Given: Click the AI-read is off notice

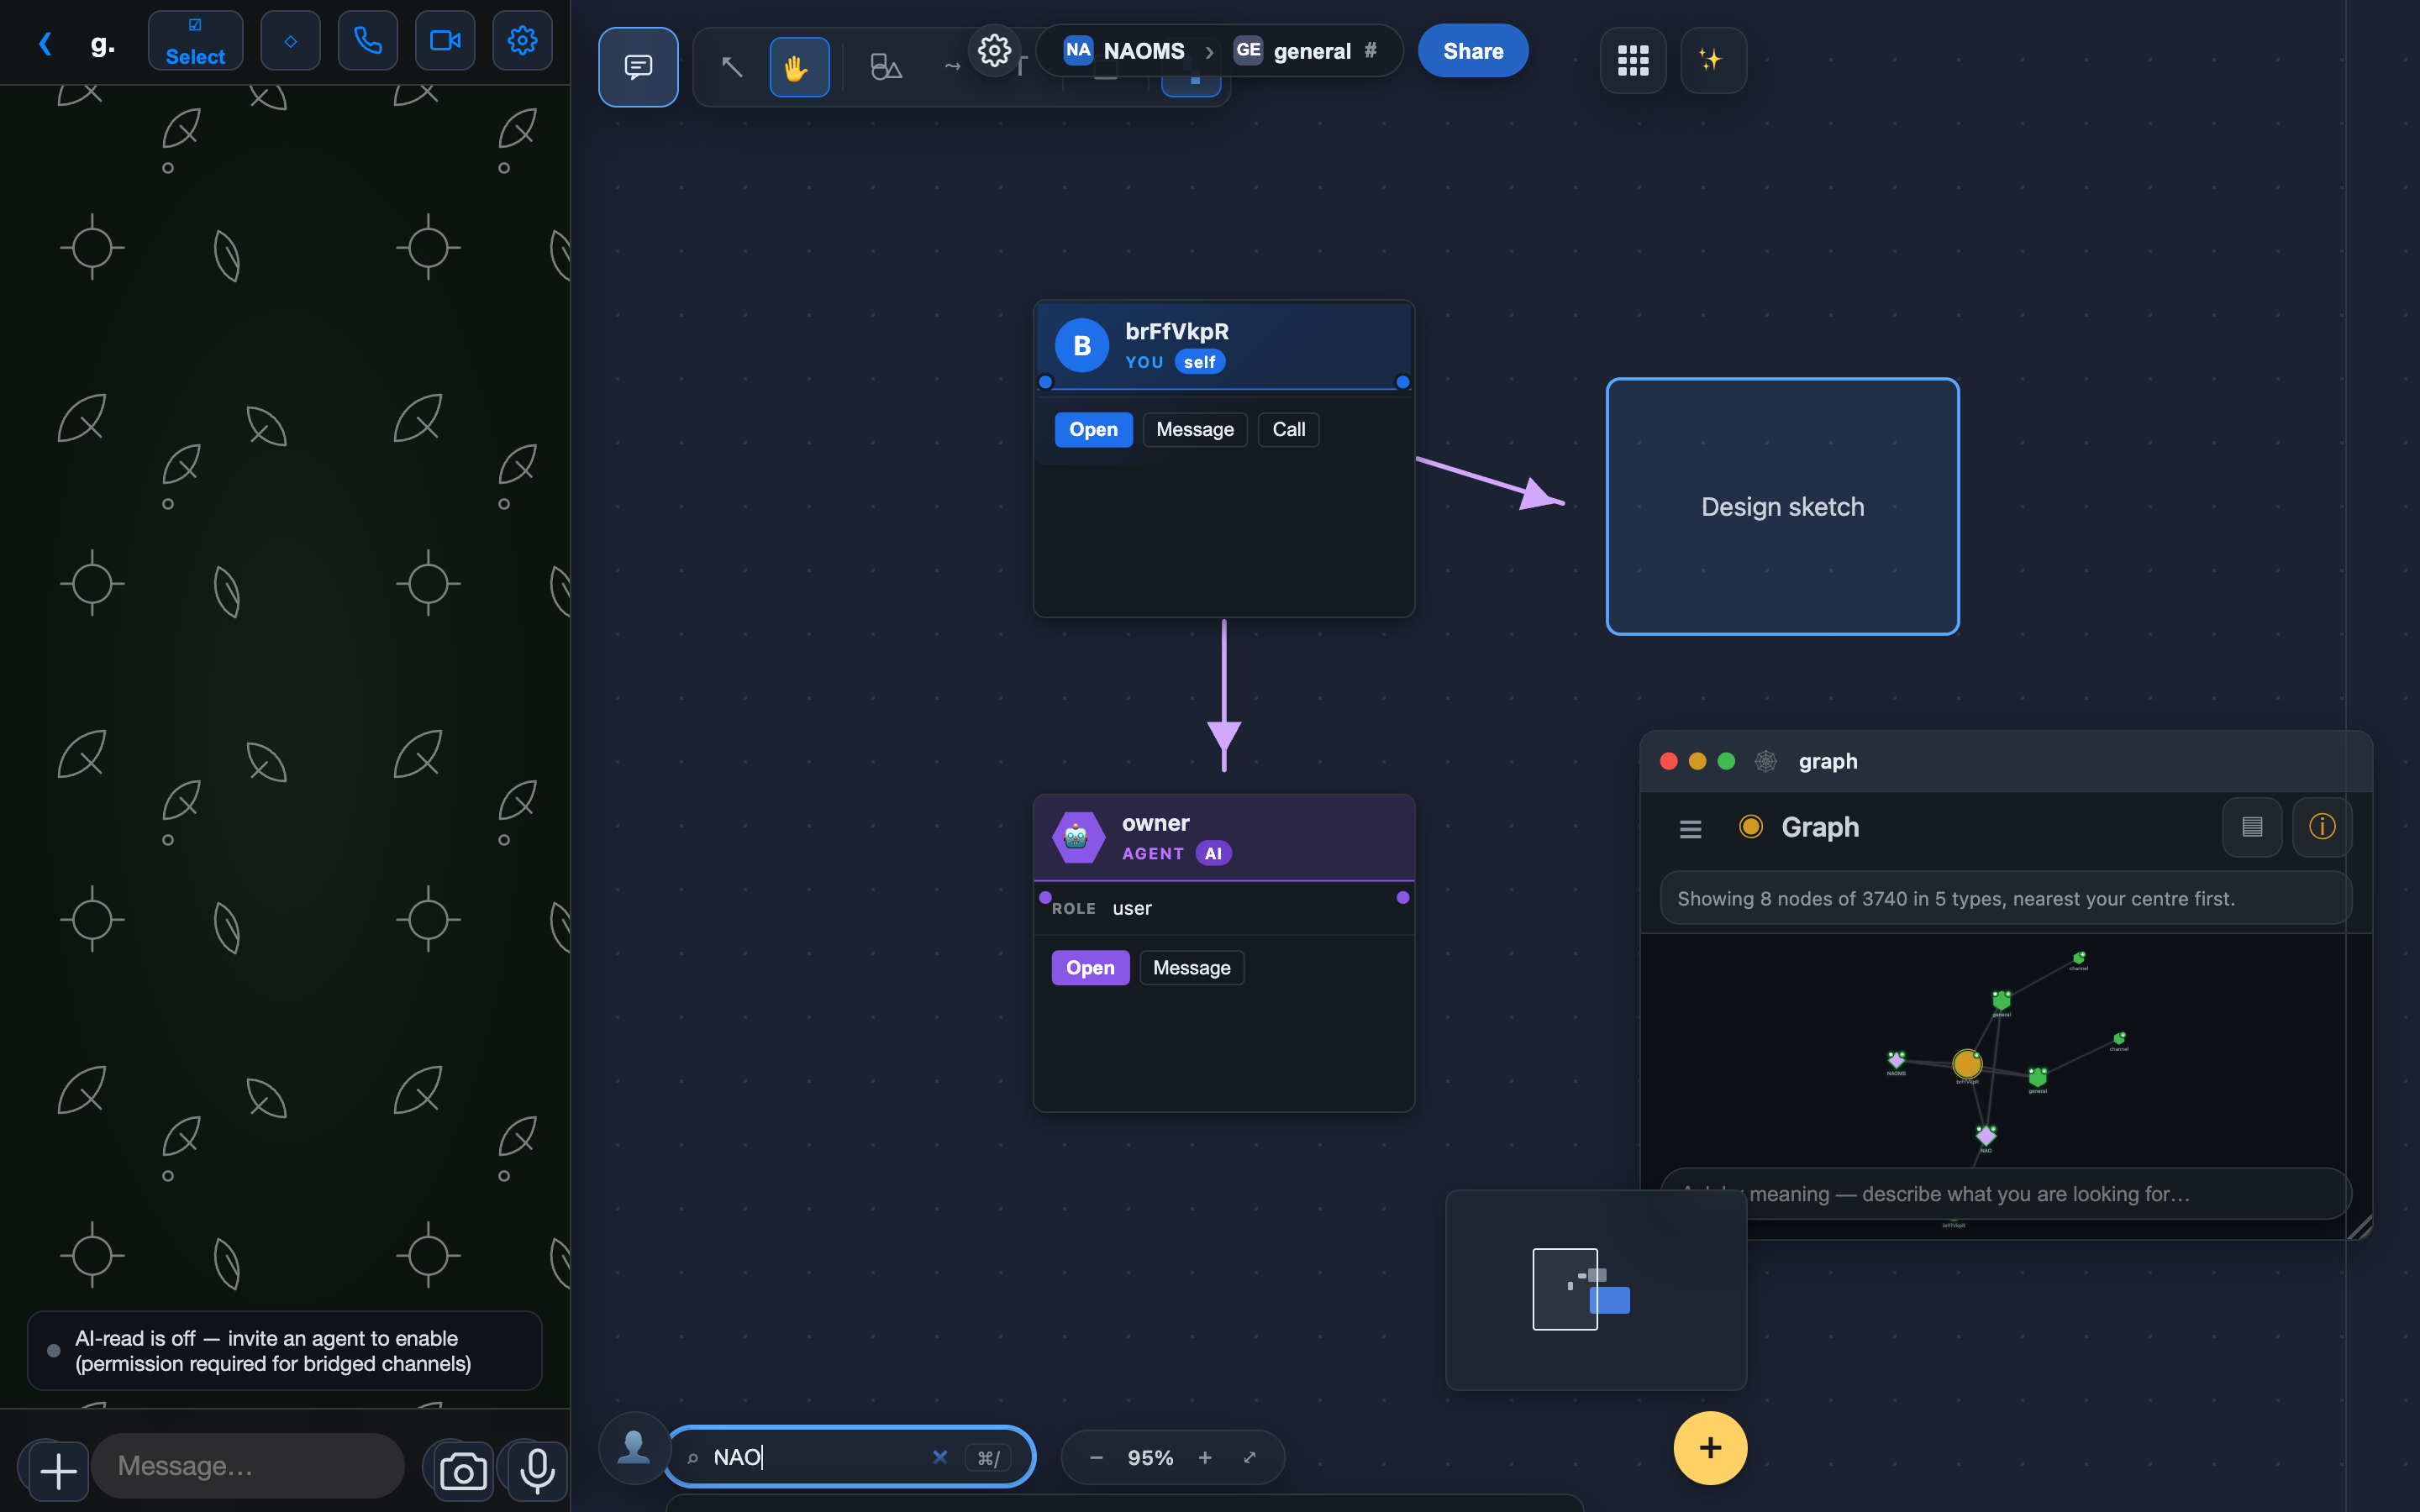Looking at the screenshot, I should click(x=285, y=1350).
